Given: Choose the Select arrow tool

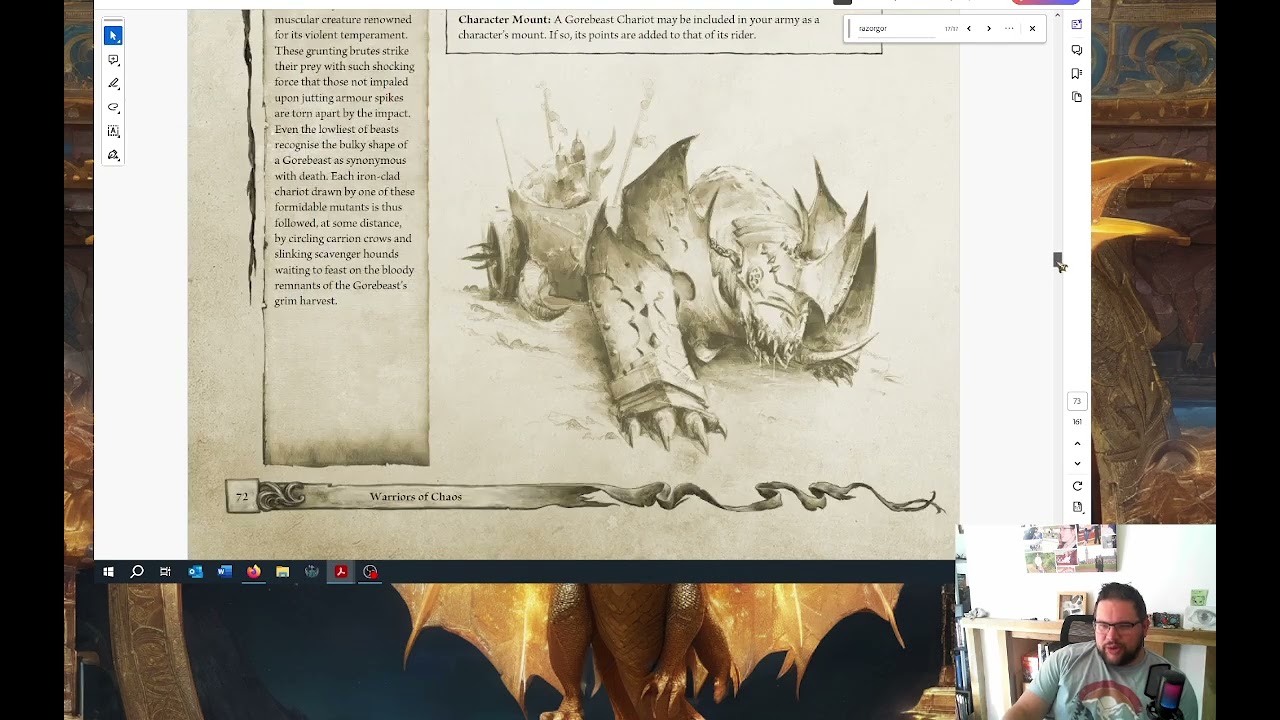Looking at the screenshot, I should 113,36.
